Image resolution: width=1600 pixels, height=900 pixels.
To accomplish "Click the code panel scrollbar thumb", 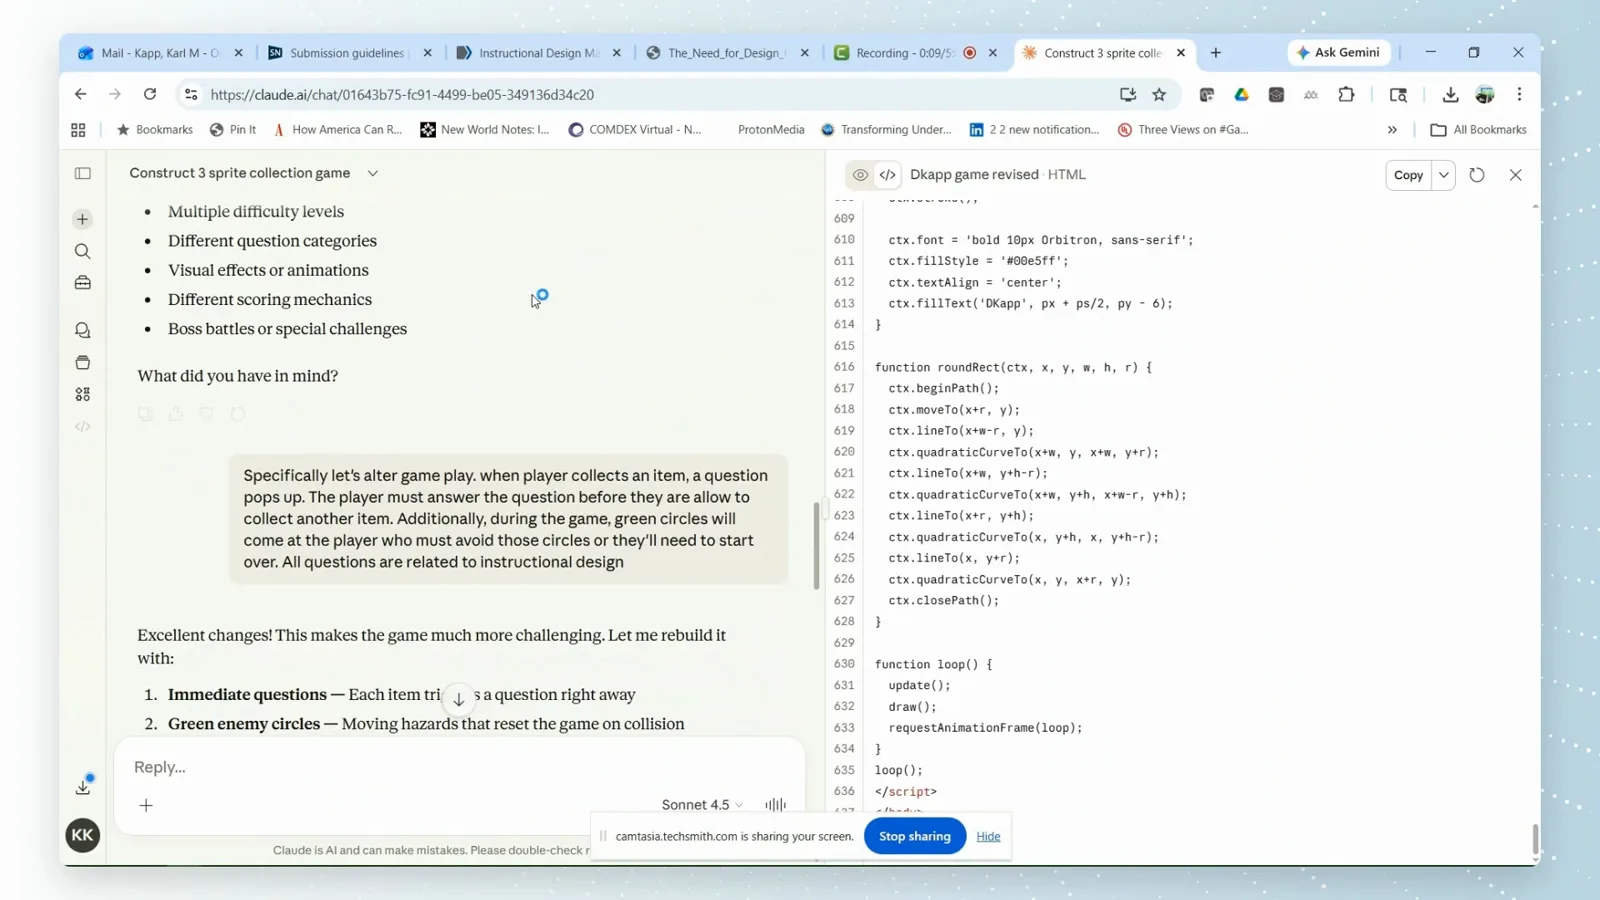I will (1535, 840).
